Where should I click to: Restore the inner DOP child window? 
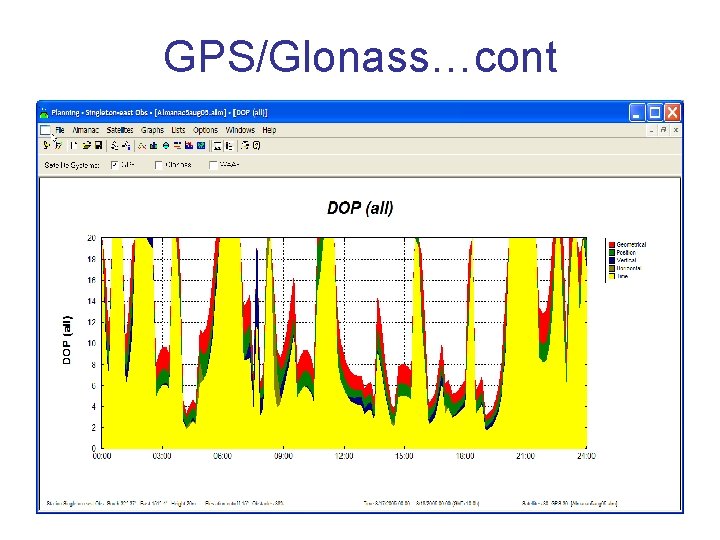pyautogui.click(x=664, y=130)
